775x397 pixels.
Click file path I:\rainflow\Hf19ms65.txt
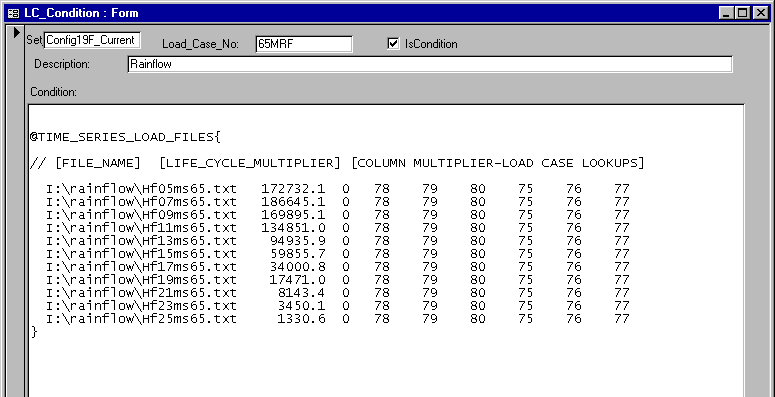coord(141,280)
